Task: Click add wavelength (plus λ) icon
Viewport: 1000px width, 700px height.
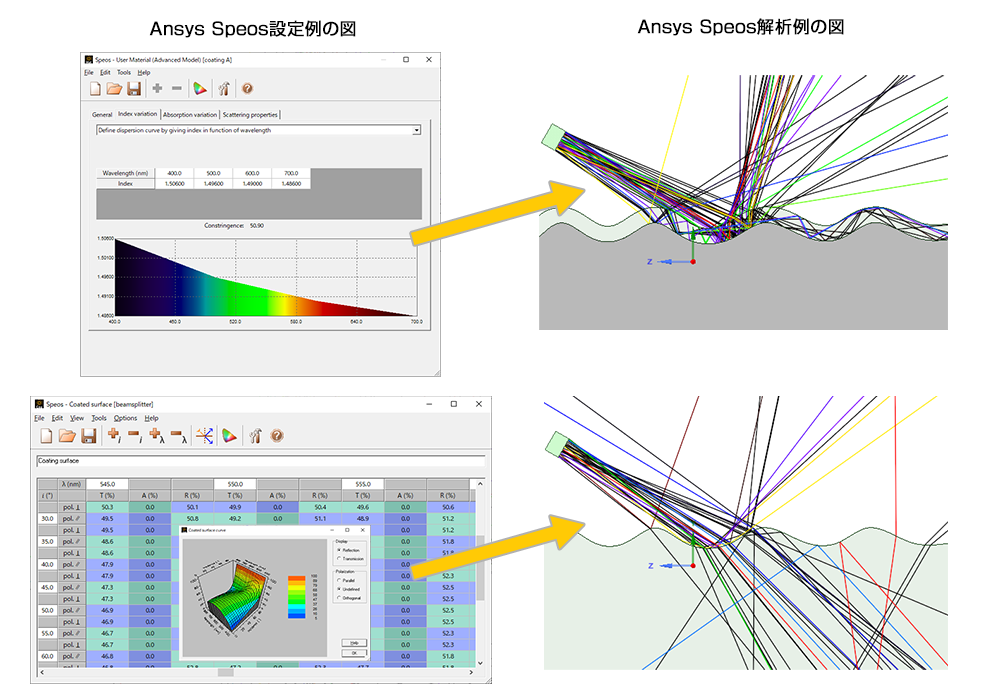Action: (157, 436)
